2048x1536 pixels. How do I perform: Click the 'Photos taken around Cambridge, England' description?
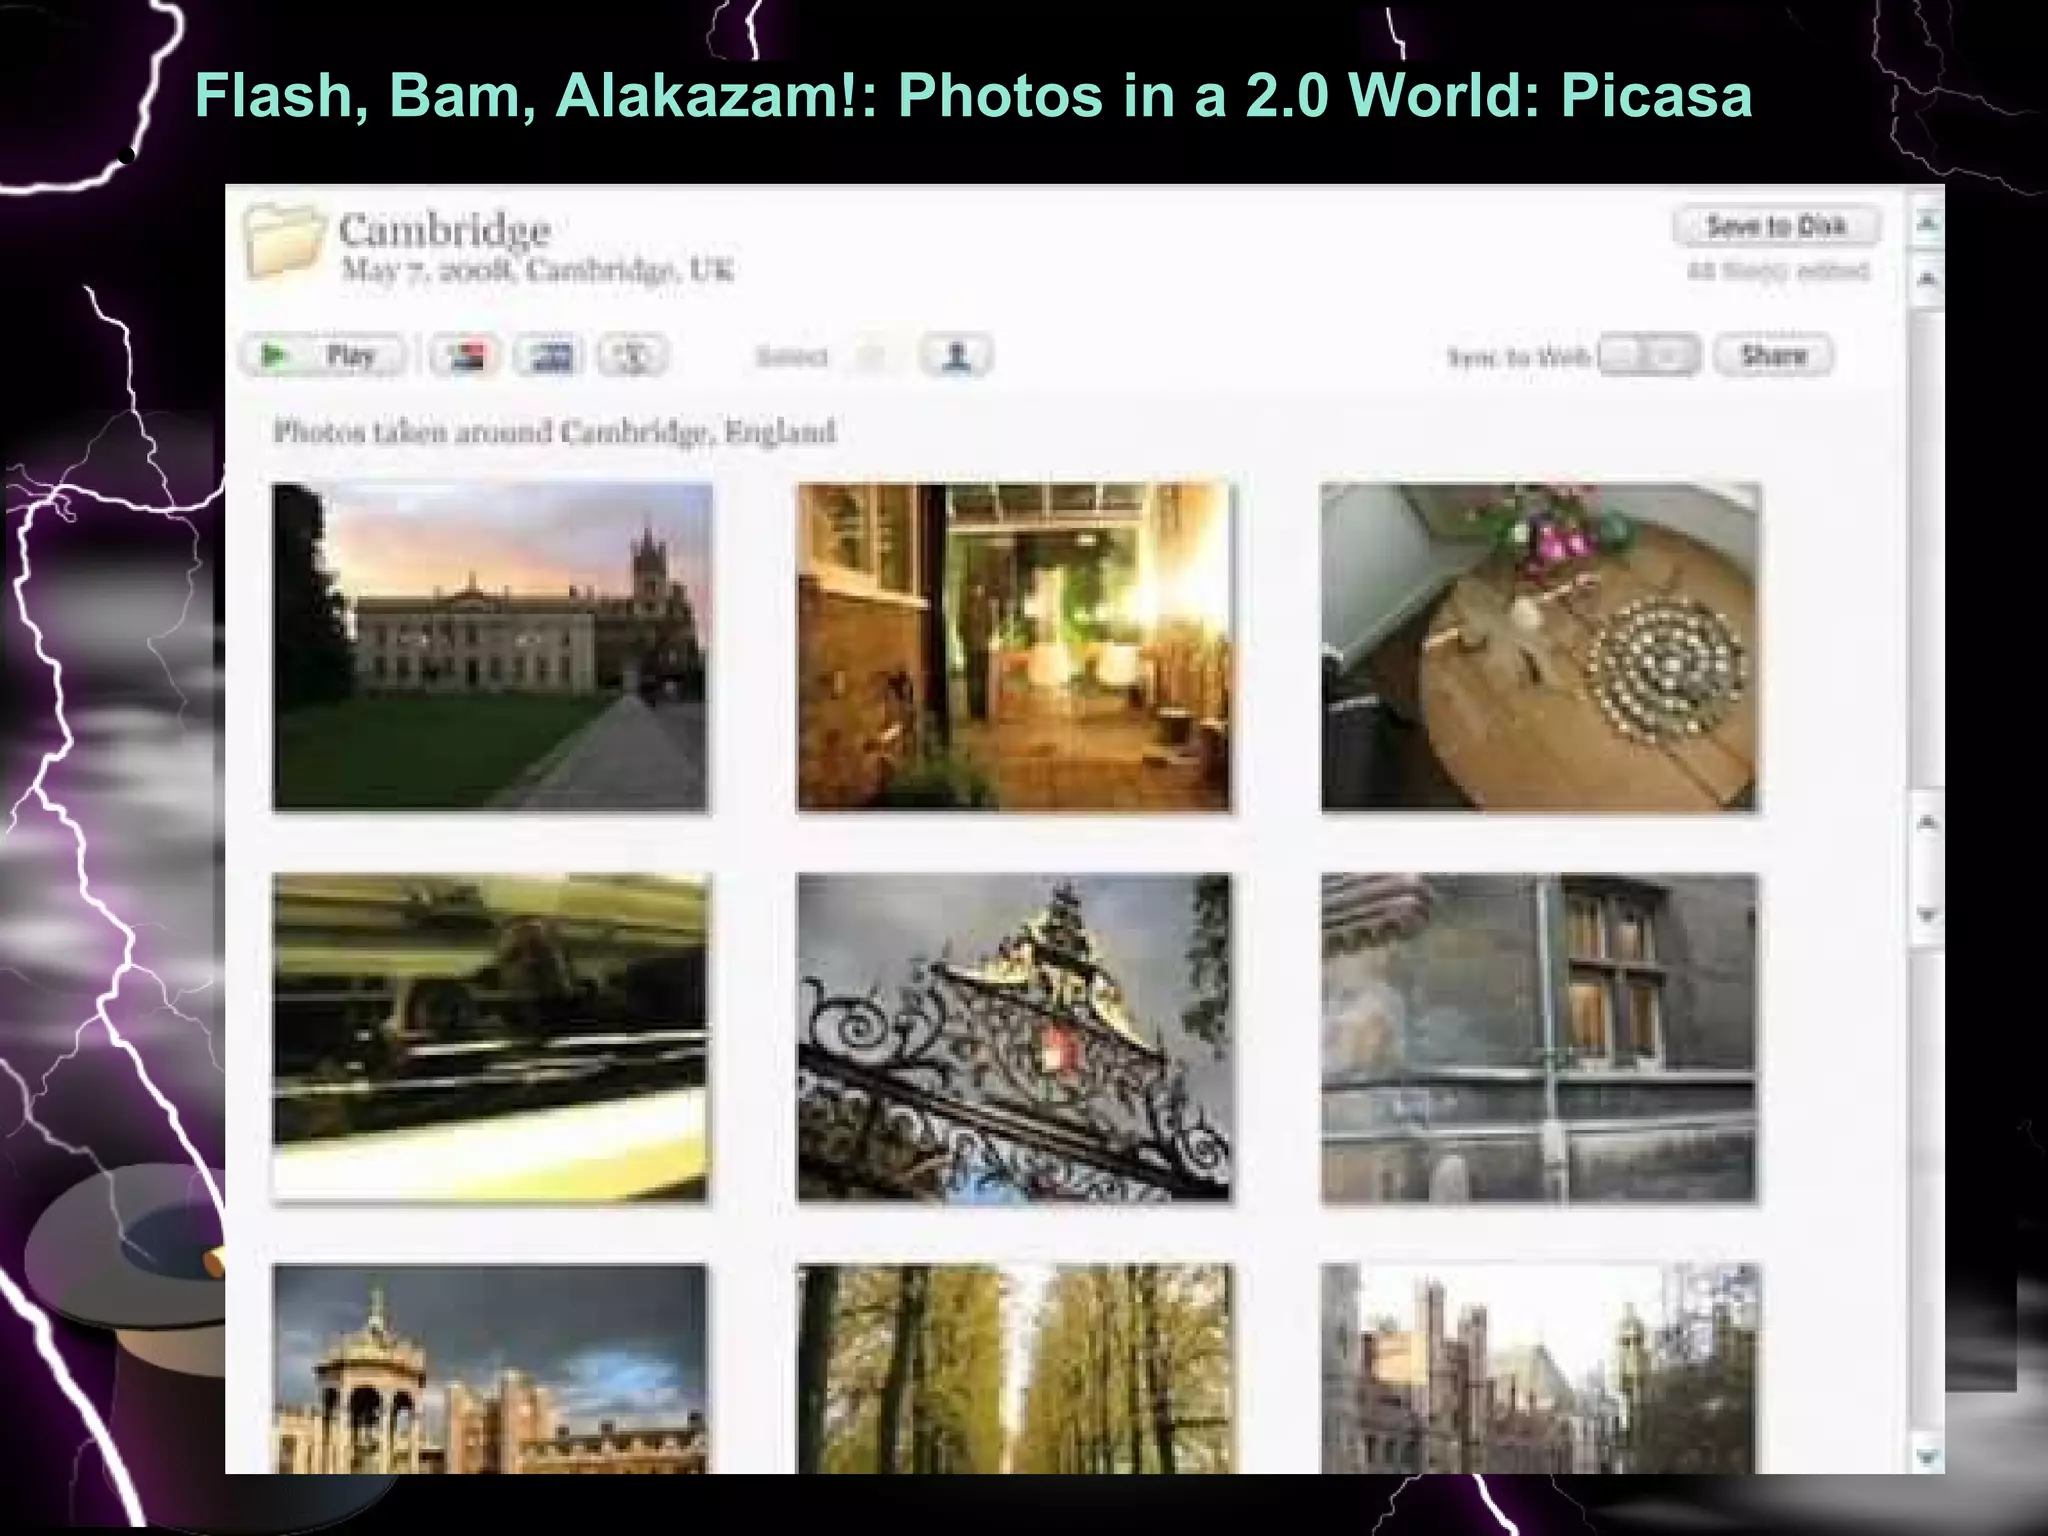[x=554, y=432]
